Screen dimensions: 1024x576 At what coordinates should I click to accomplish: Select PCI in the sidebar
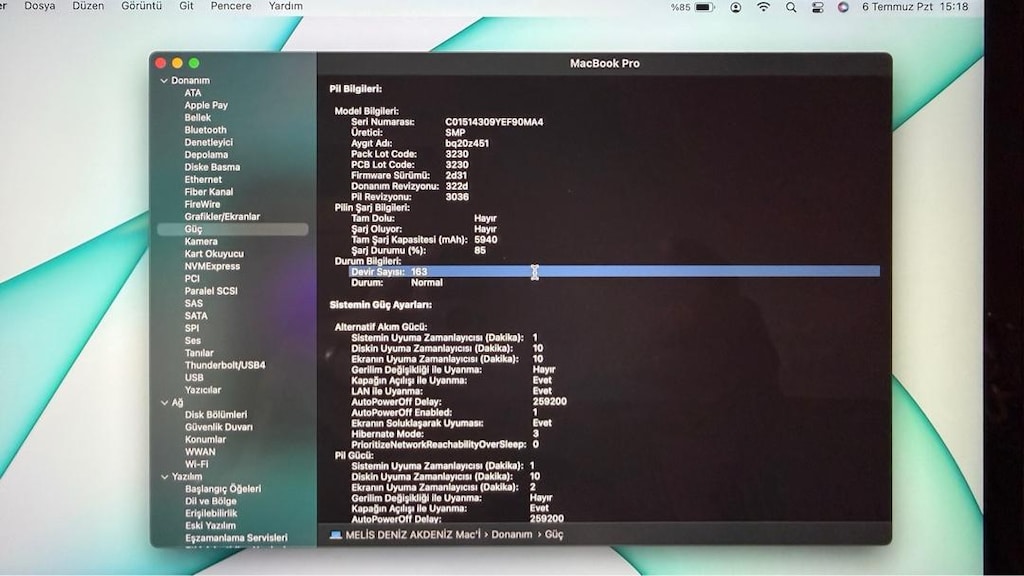tap(191, 279)
